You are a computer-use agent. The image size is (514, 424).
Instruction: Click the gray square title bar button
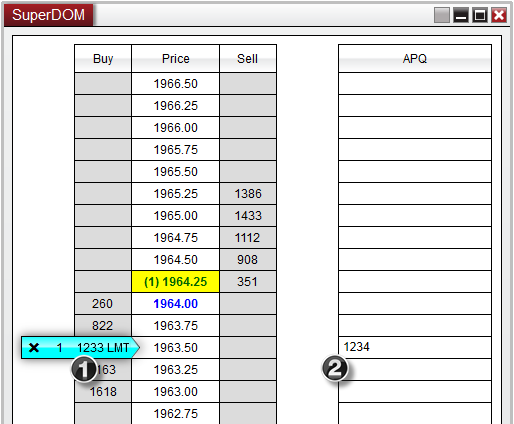[442, 15]
